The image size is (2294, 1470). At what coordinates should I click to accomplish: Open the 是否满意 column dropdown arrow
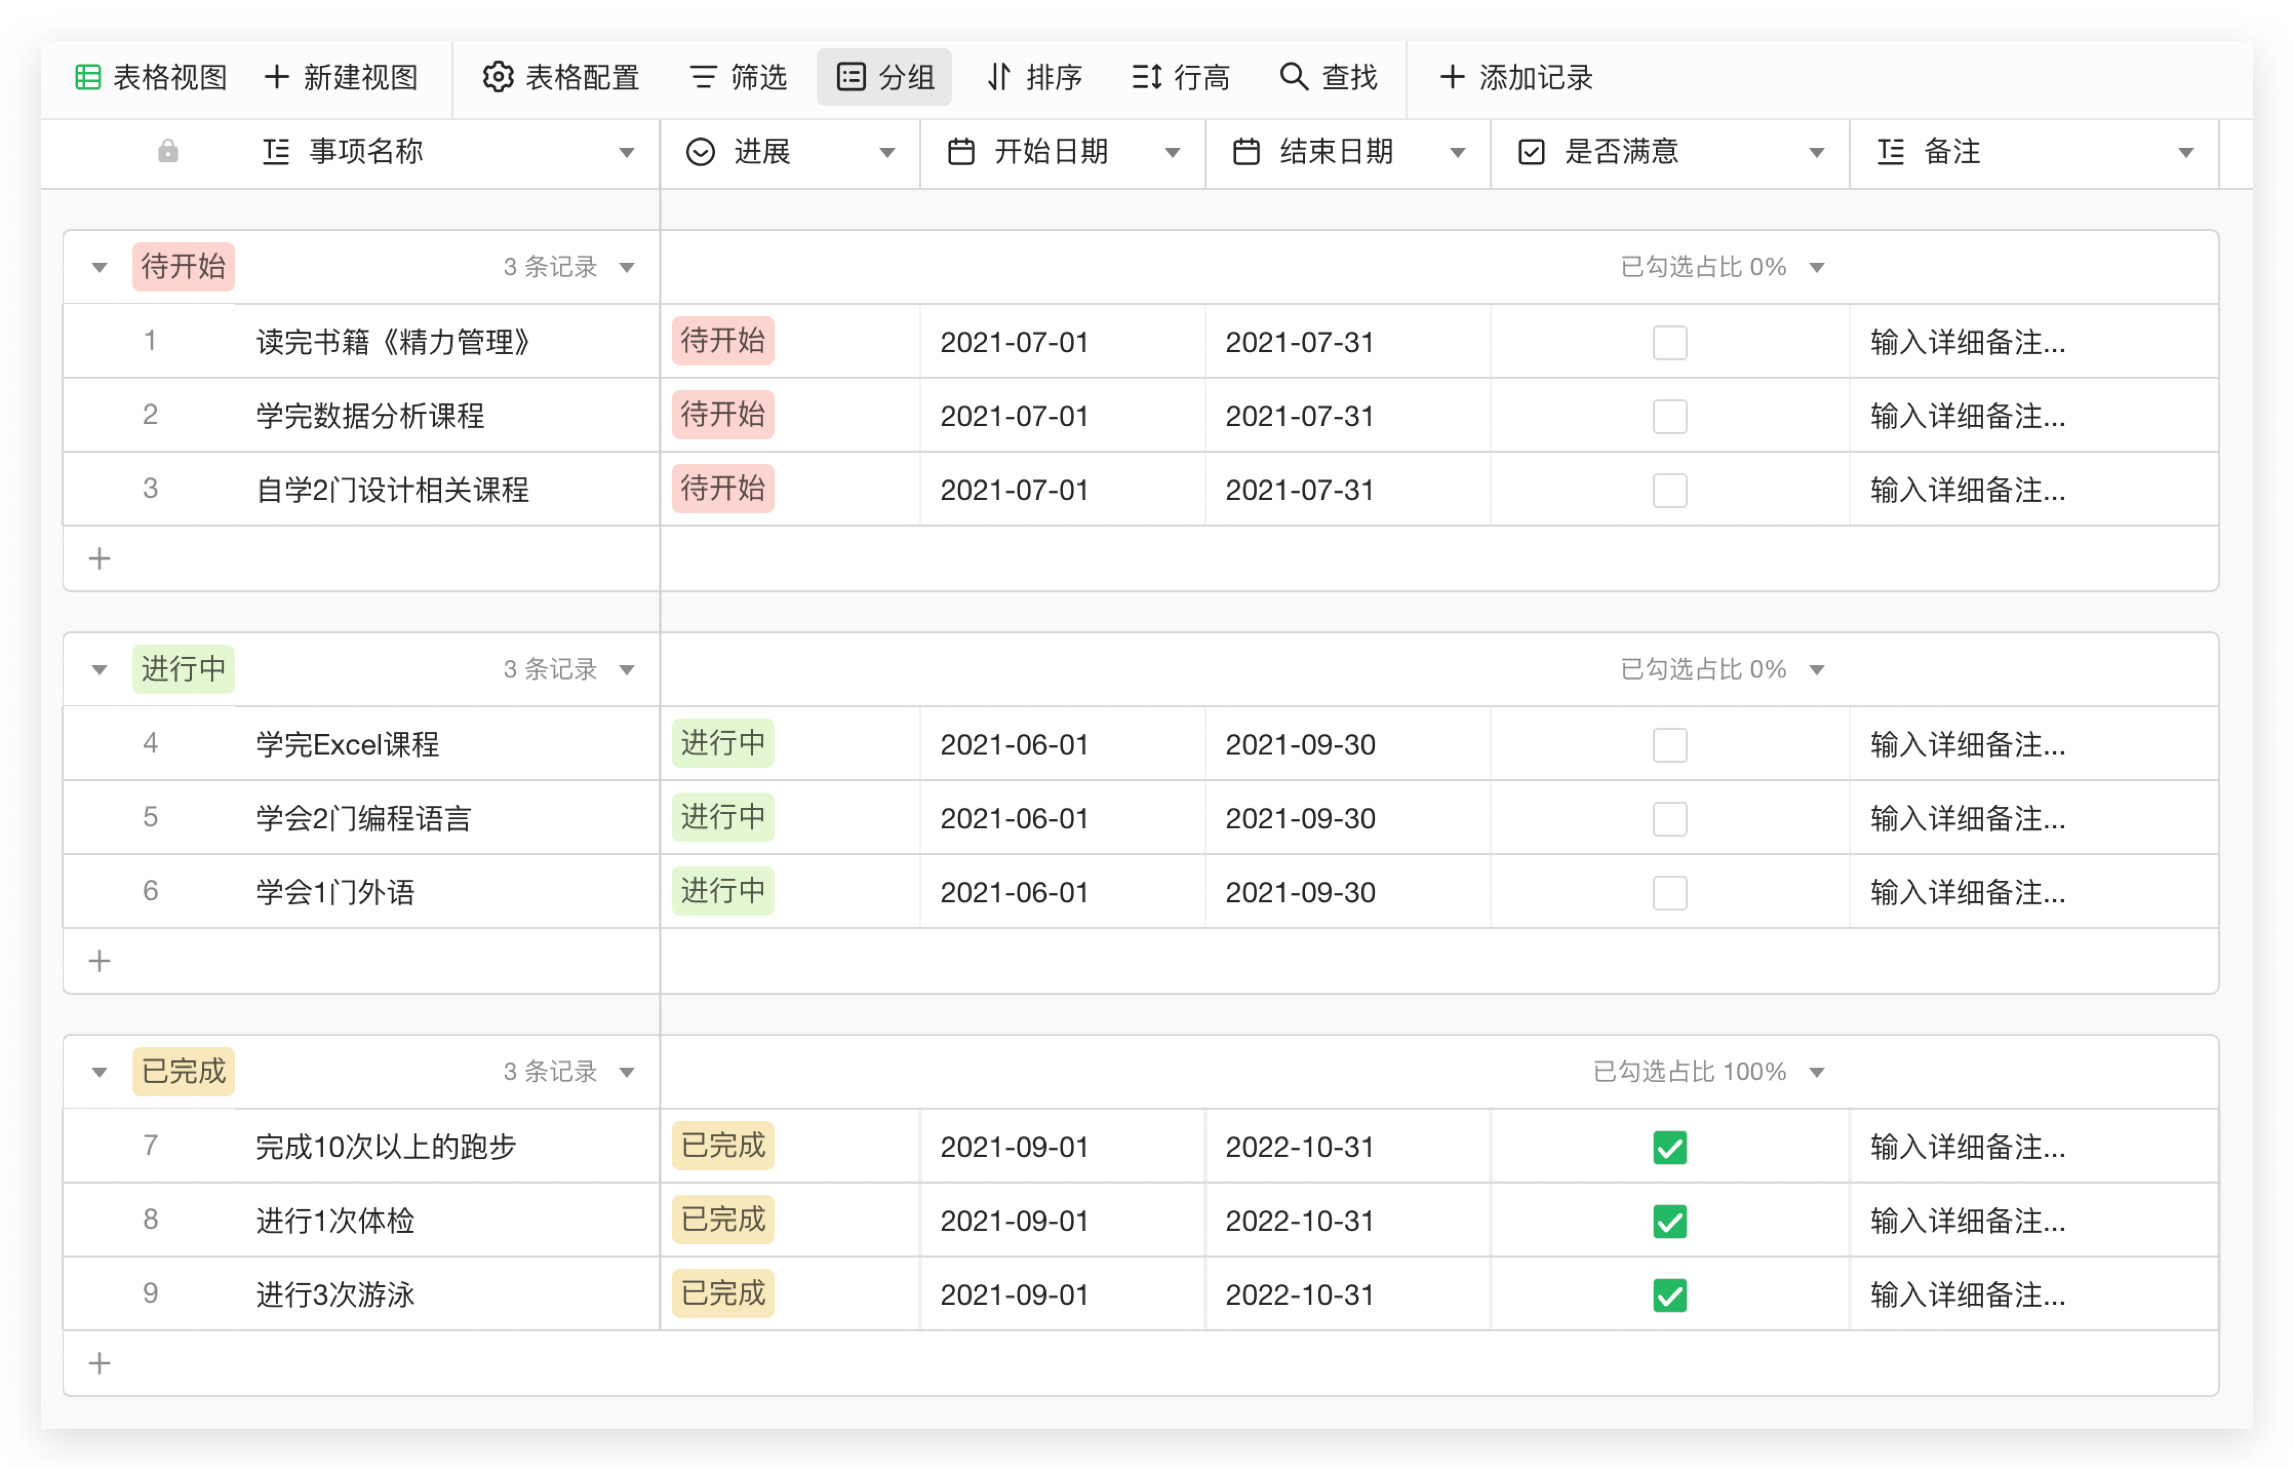pyautogui.click(x=1816, y=153)
